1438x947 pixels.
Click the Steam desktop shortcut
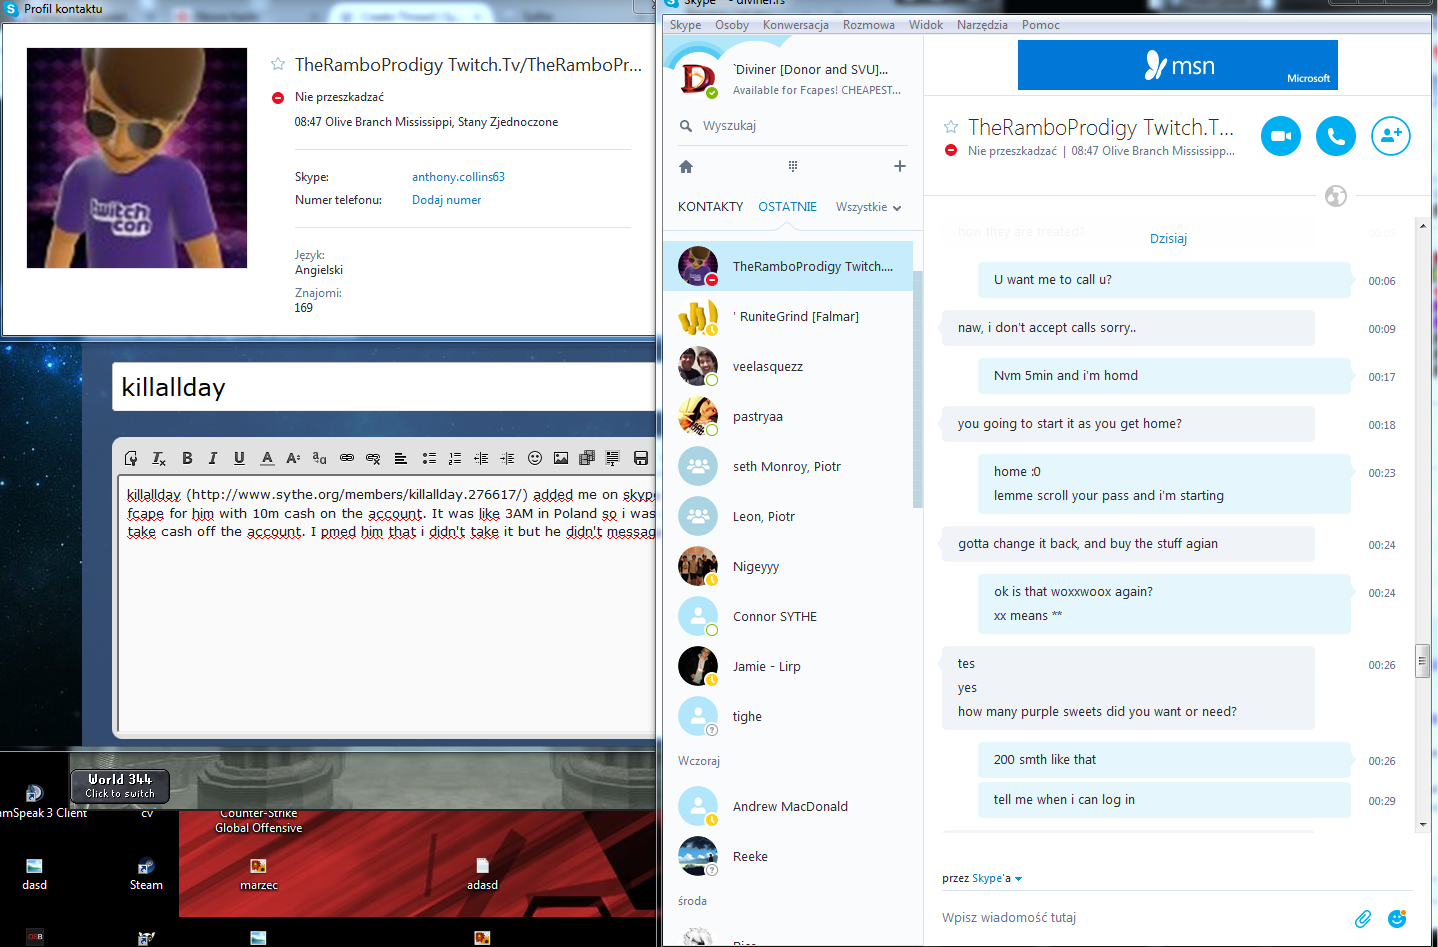[x=146, y=874]
